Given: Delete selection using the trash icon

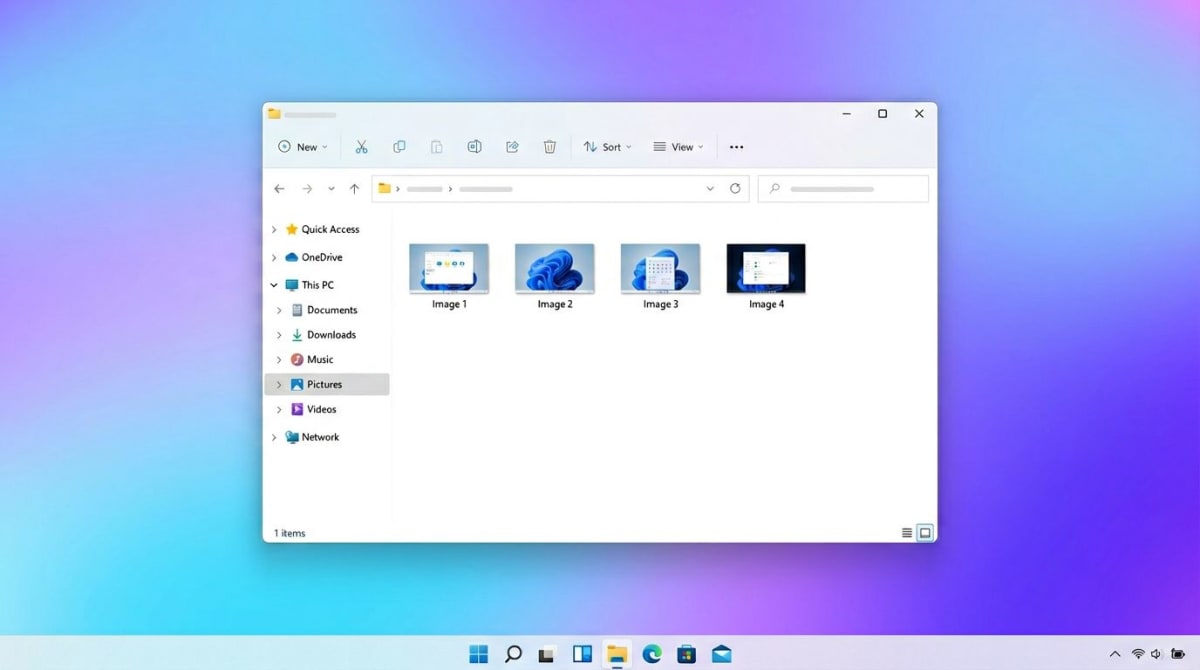Looking at the screenshot, I should (x=550, y=146).
